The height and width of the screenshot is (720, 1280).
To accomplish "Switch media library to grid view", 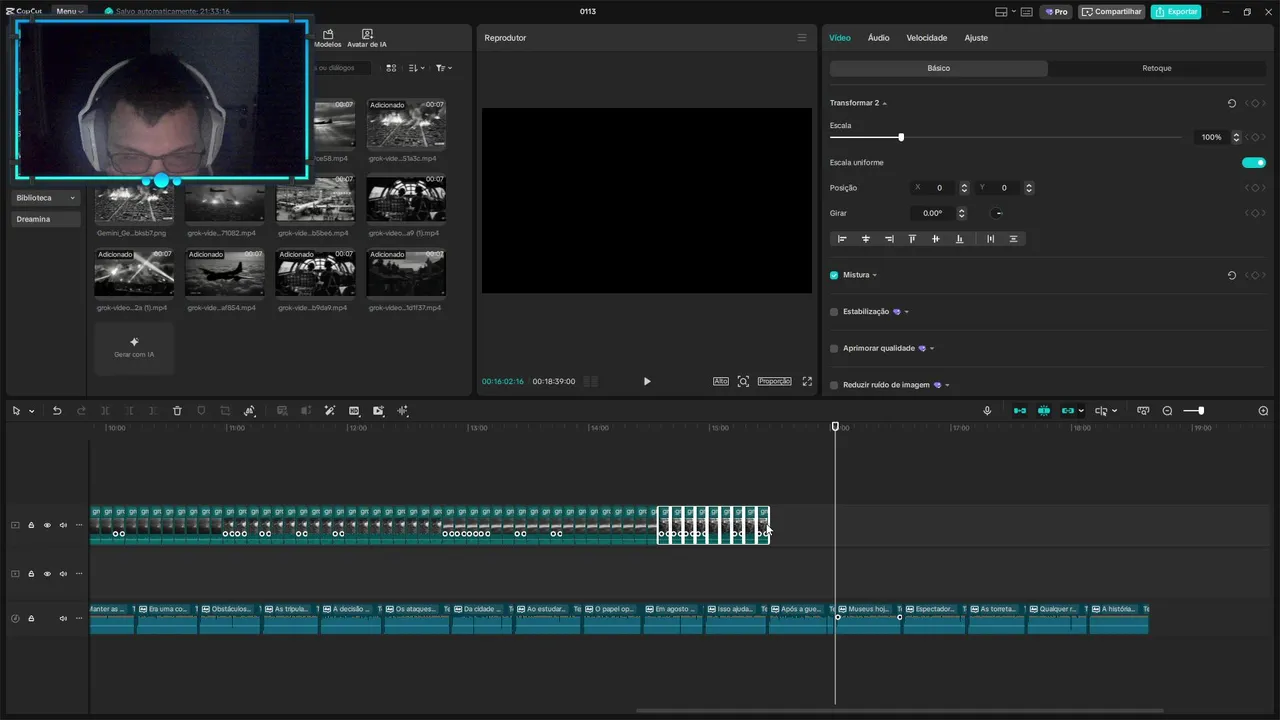I will pyautogui.click(x=391, y=68).
